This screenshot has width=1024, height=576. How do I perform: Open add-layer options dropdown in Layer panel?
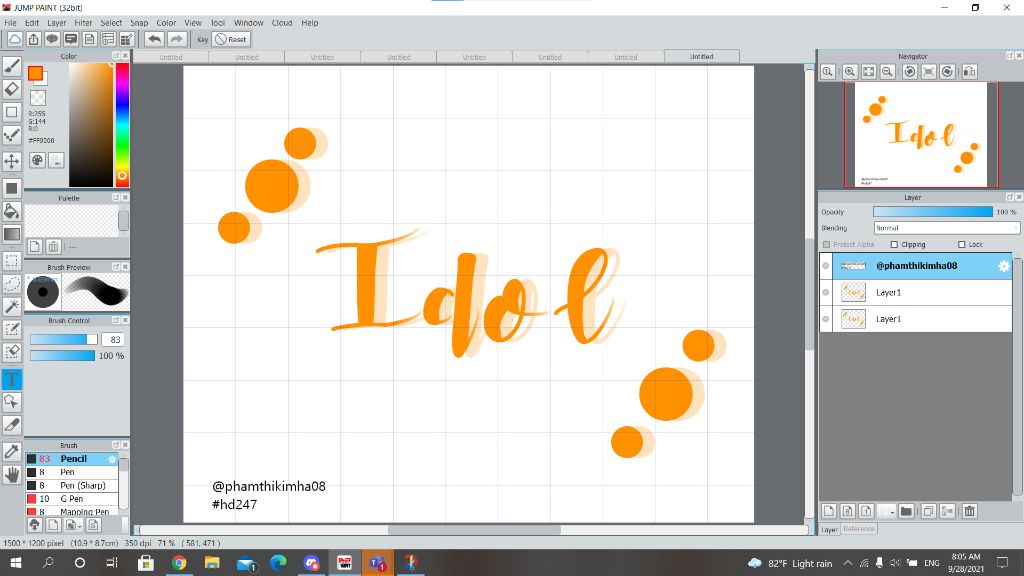(886, 511)
